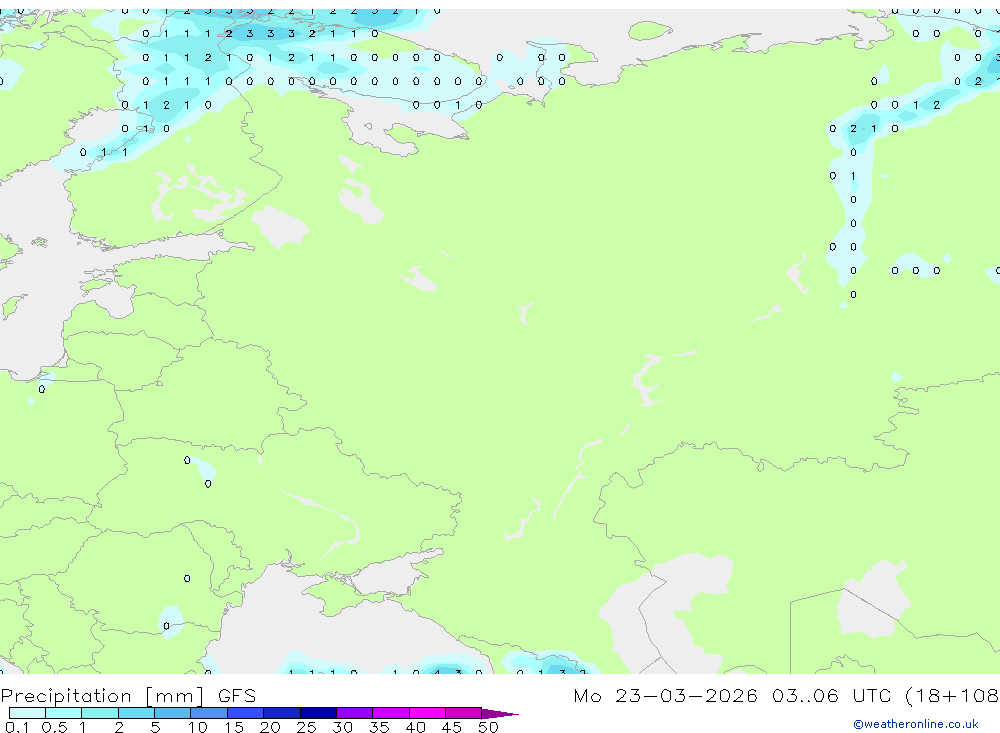The image size is (1000, 733).
Task: Click the '35' legend scale label
Action: [x=379, y=727]
